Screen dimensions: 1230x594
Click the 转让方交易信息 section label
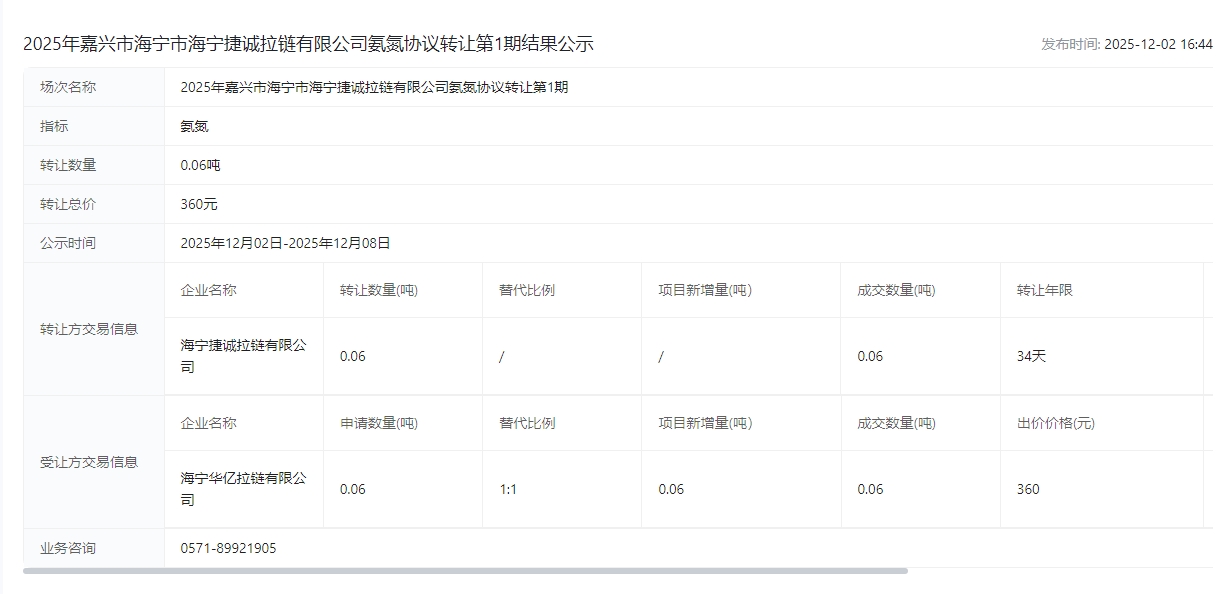point(89,329)
